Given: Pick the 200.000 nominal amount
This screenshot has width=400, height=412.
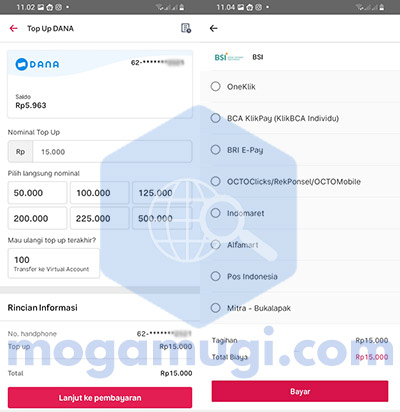Looking at the screenshot, I should point(37,218).
